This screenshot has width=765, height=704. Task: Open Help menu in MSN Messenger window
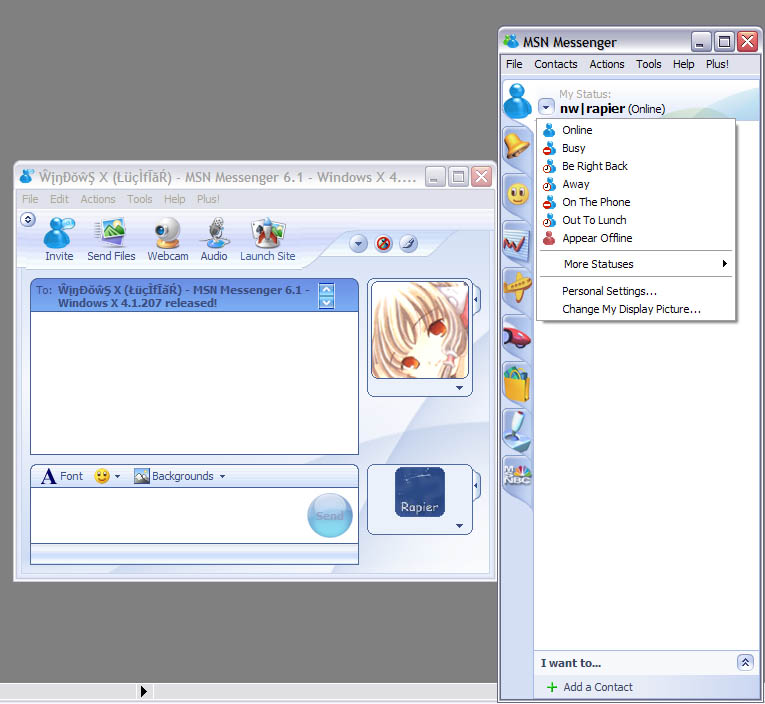[x=684, y=64]
